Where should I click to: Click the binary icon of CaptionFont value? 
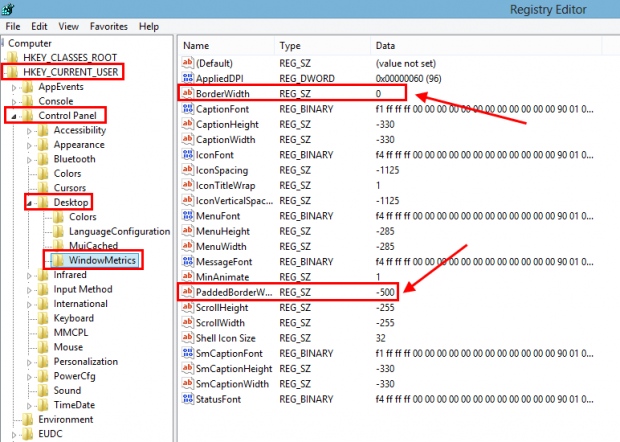(187, 109)
